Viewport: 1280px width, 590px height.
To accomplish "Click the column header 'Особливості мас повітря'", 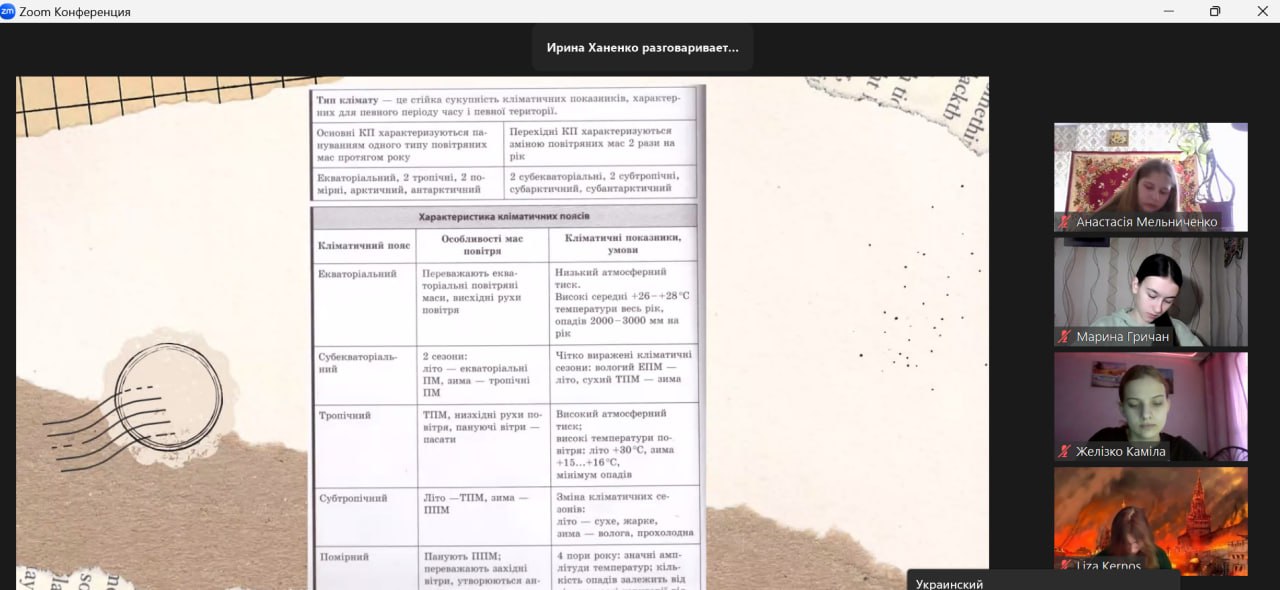I will point(482,245).
